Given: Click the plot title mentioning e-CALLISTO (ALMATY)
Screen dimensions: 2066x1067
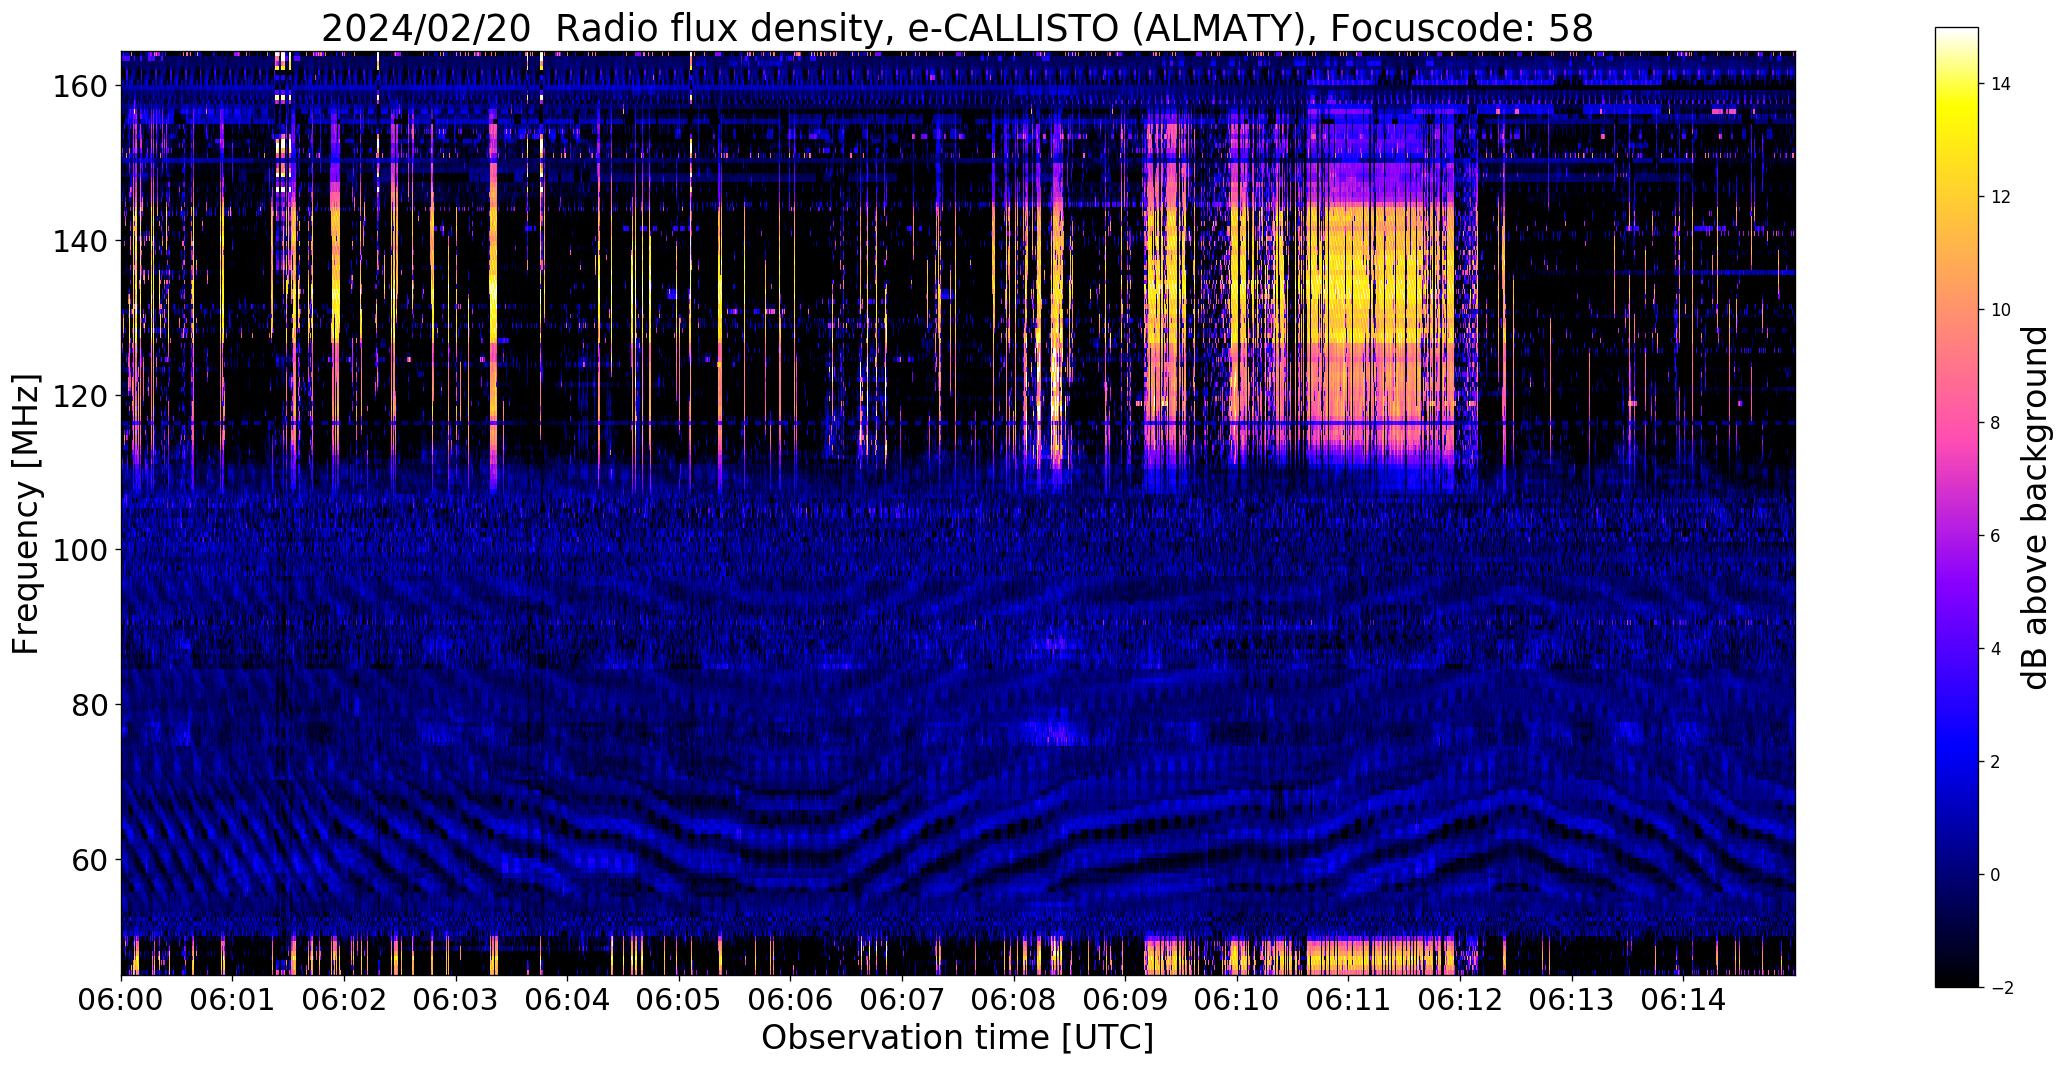Looking at the screenshot, I should [957, 28].
